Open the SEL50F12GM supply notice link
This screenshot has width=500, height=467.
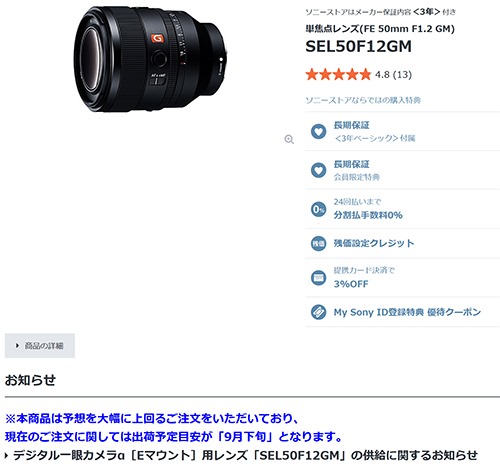(x=245, y=455)
